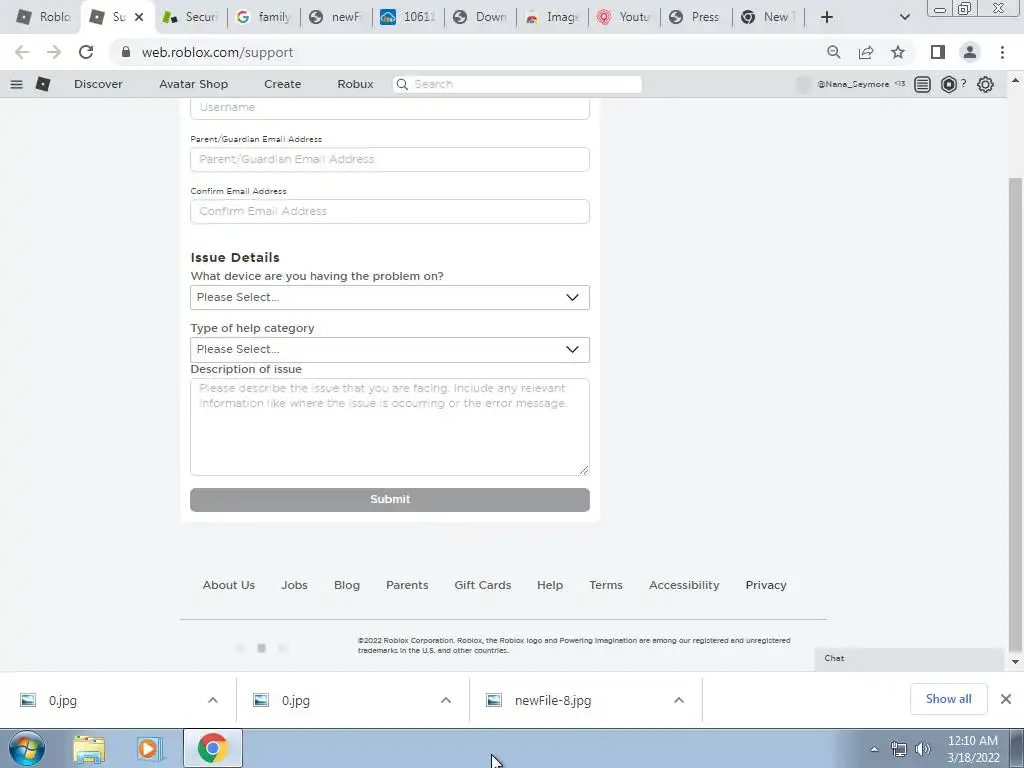Screen dimensions: 1024x768
Task: Open the Robux balance hexagon icon
Action: (948, 84)
